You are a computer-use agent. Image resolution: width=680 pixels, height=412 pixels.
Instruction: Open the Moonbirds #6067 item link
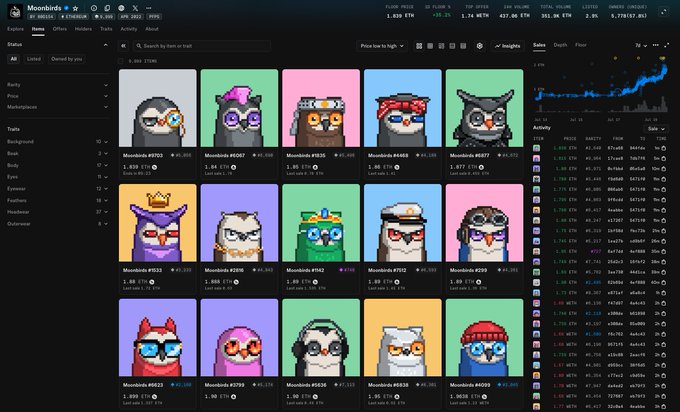225,155
